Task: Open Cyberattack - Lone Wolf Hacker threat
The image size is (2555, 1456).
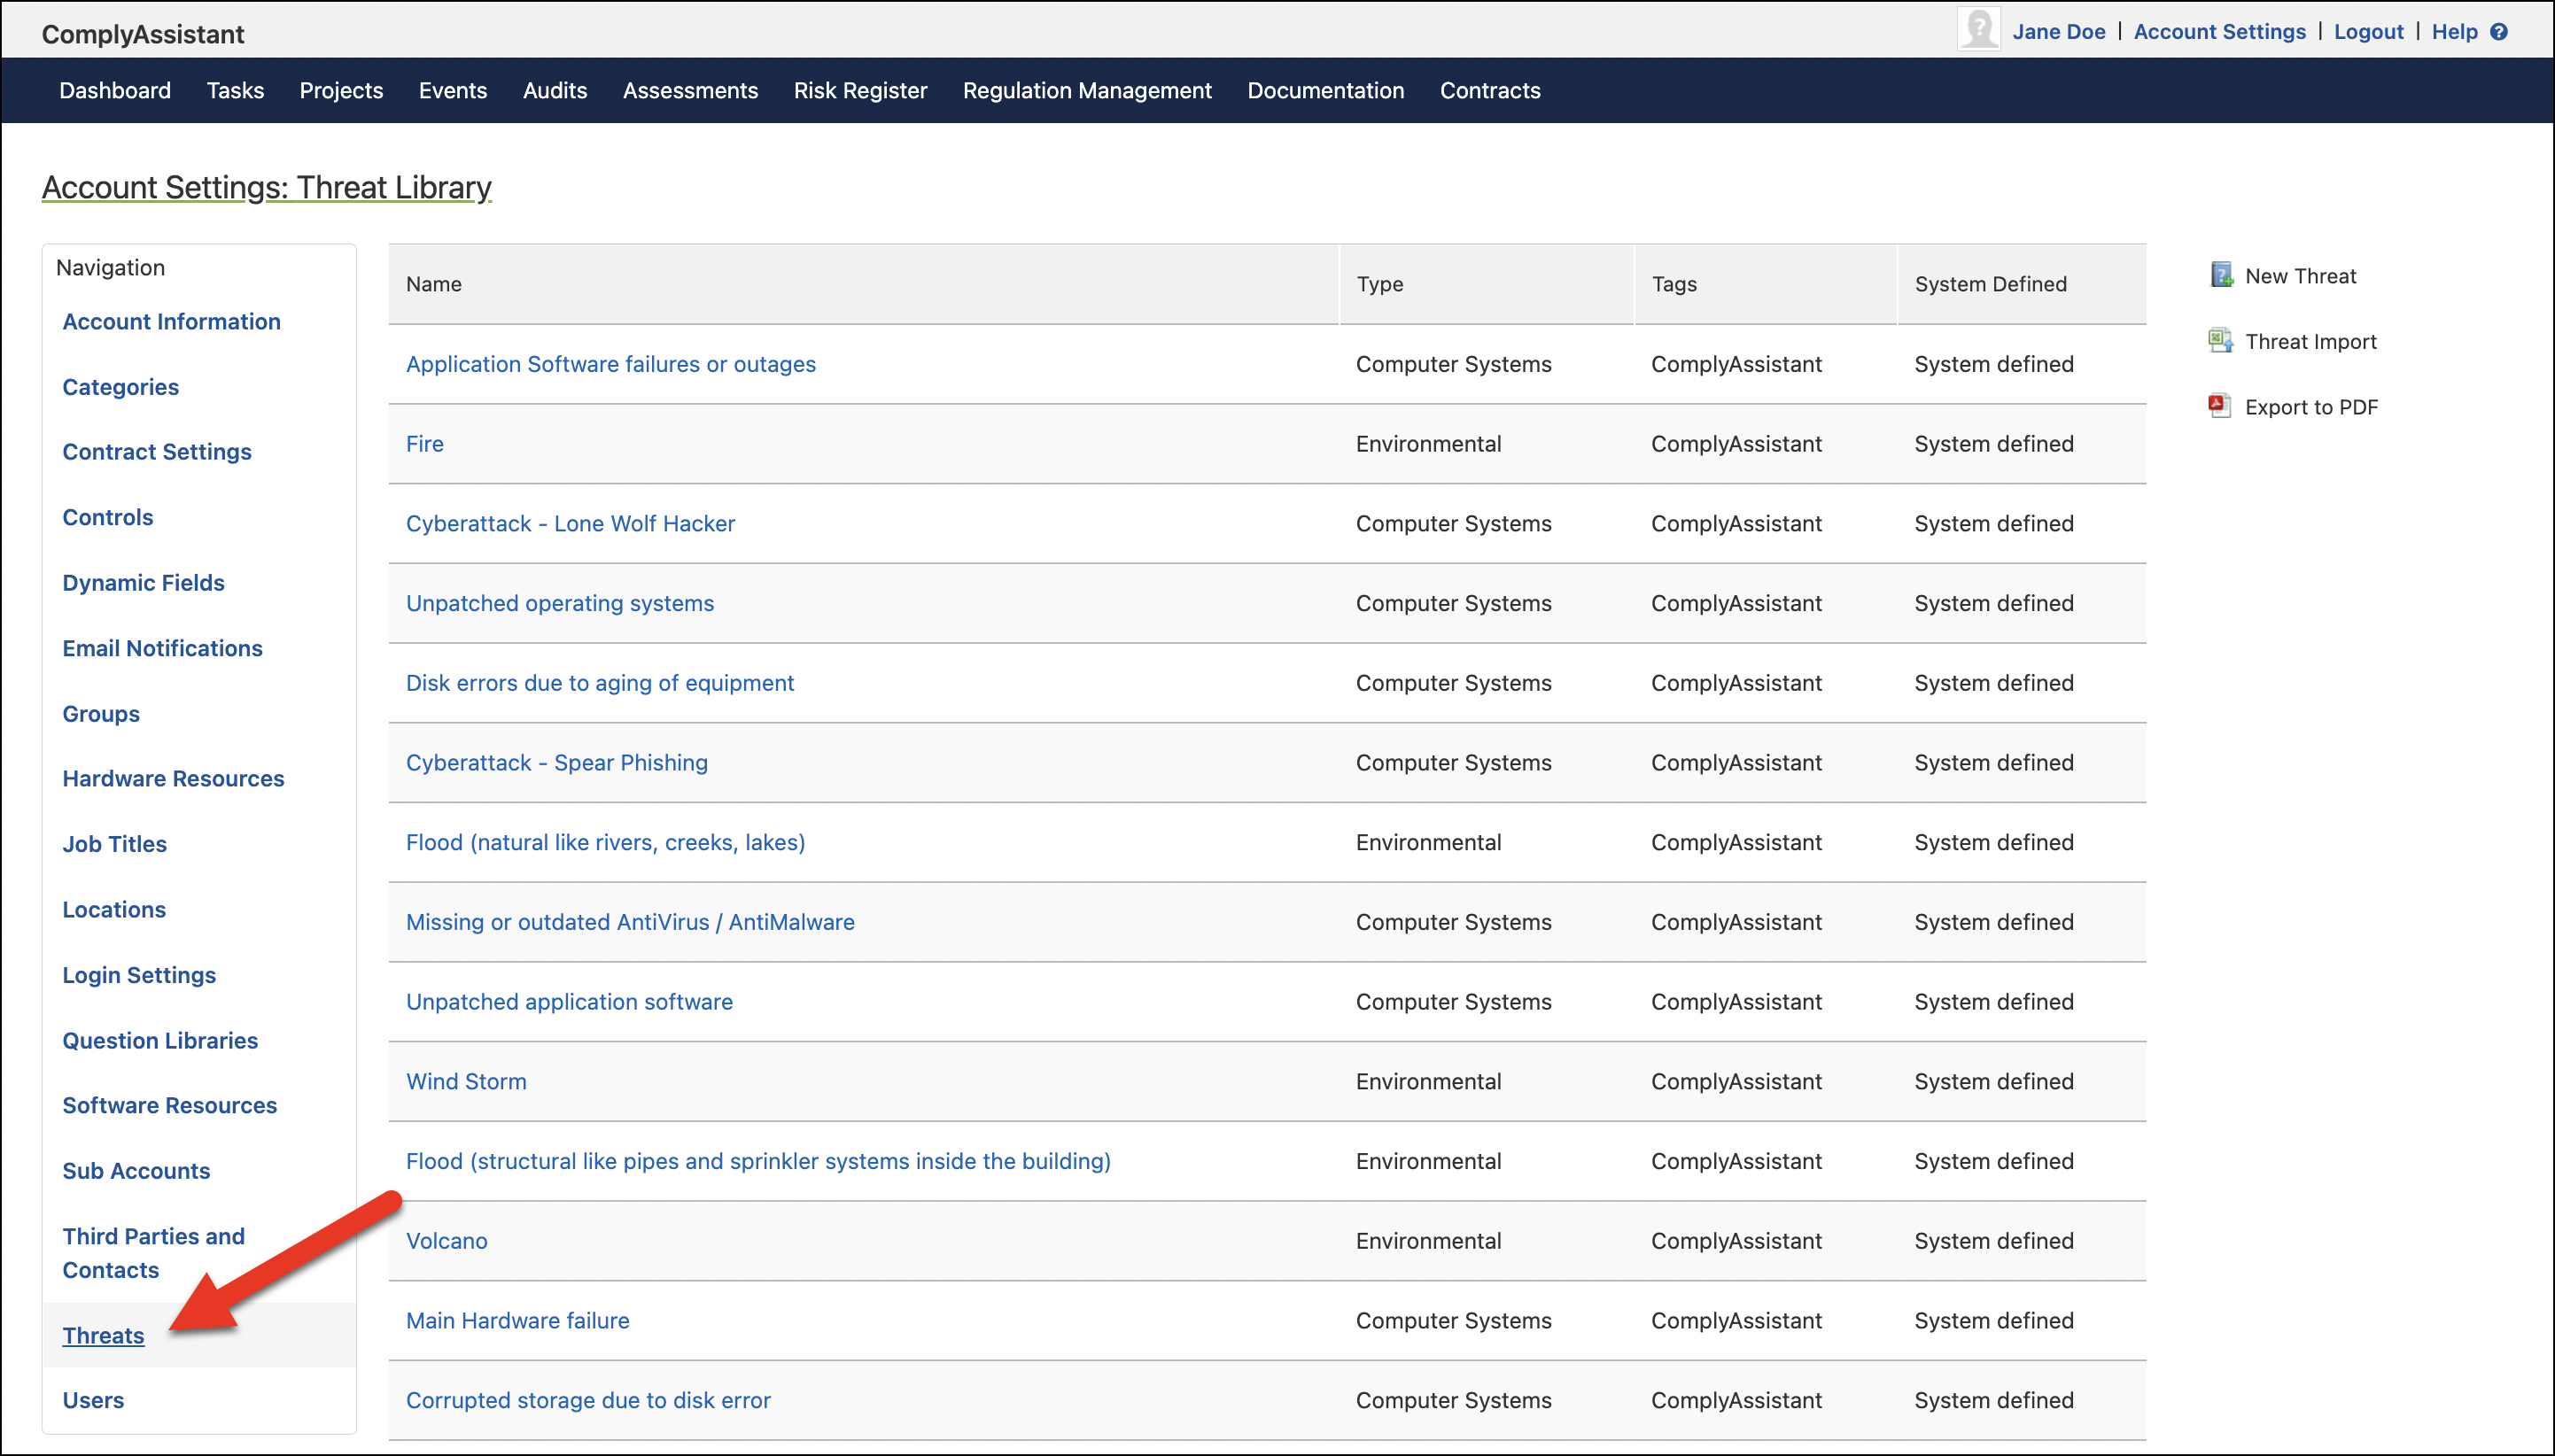Action: [570, 523]
